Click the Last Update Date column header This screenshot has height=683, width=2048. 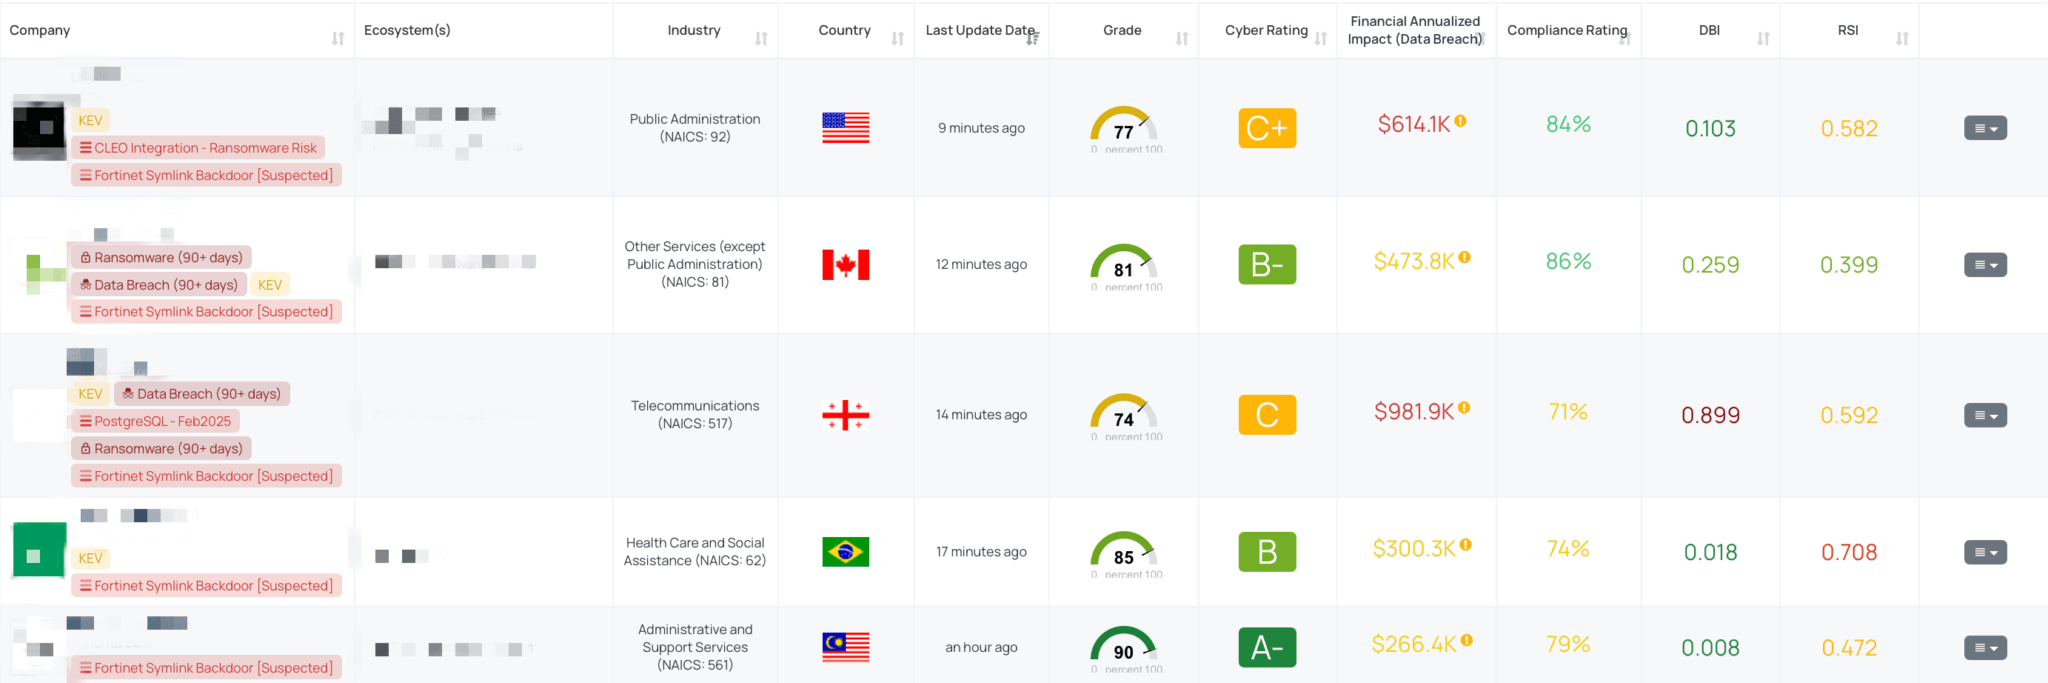979,30
